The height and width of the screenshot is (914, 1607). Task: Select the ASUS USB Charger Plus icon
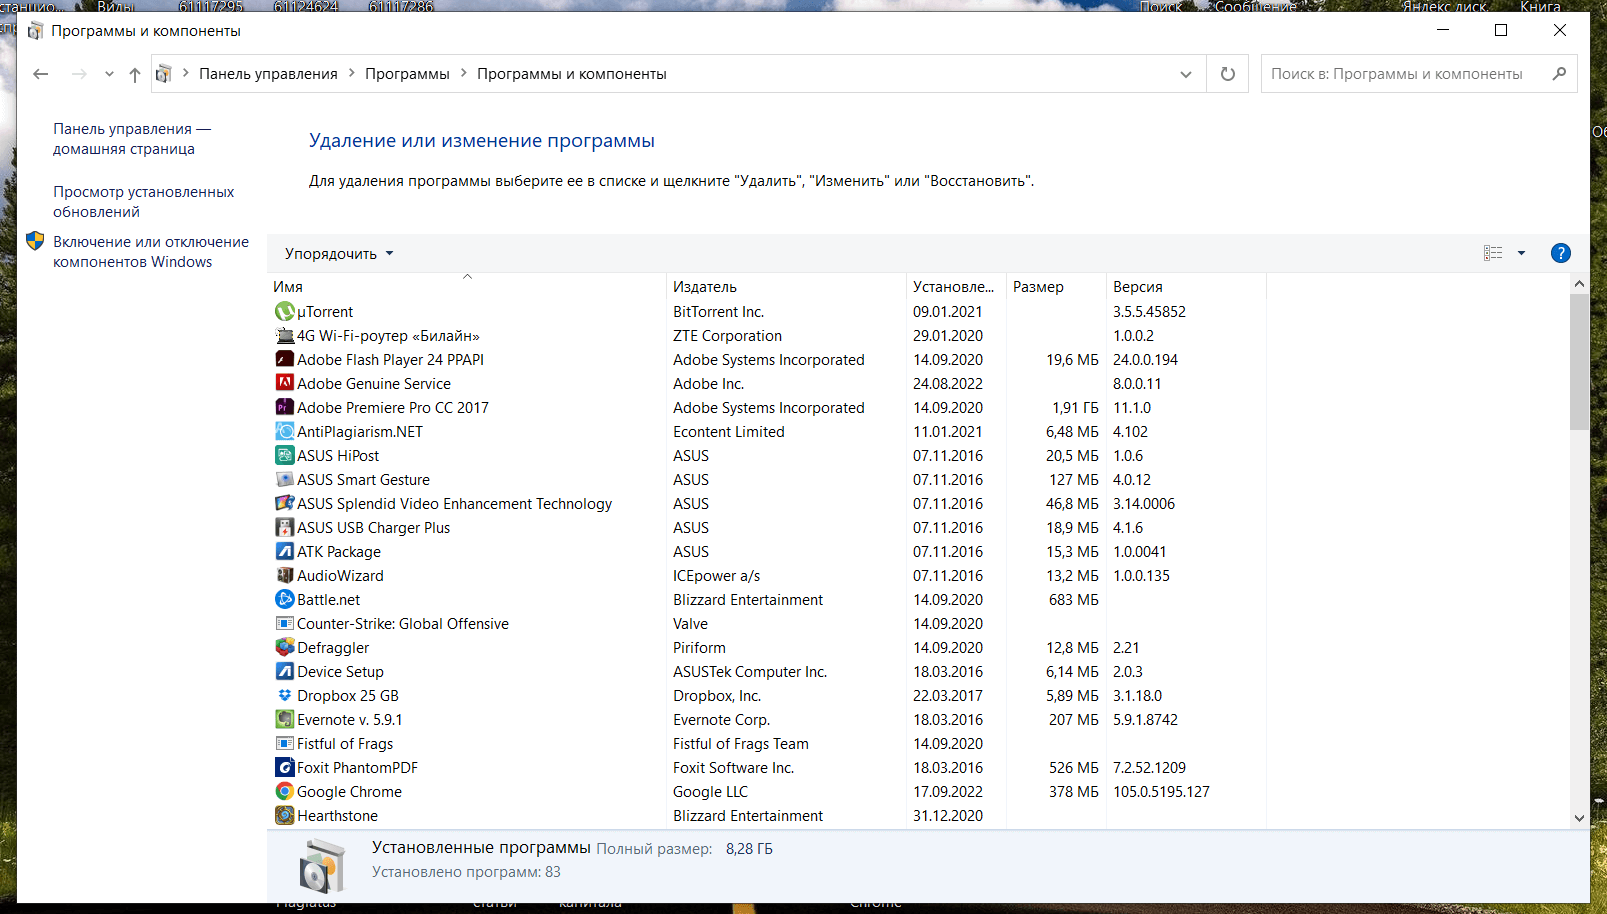point(285,528)
